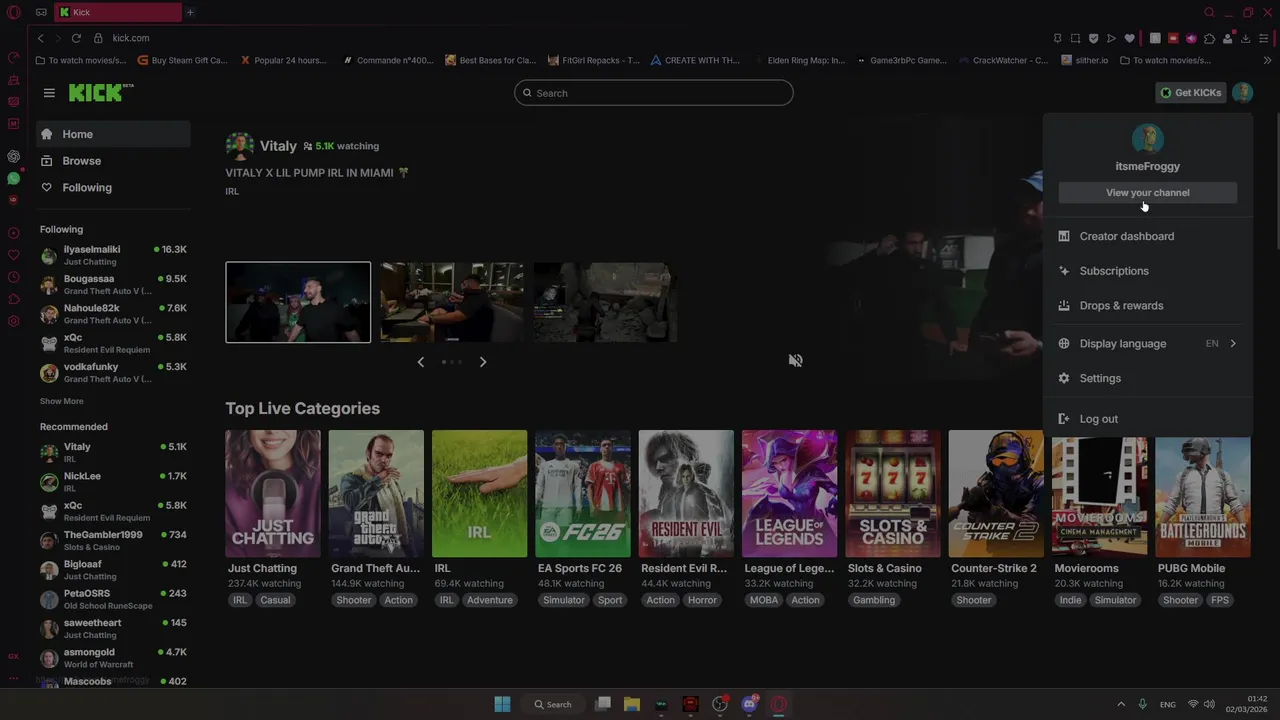This screenshot has height=720, width=1280.
Task: Click the ENG language indicator in taskbar
Action: pyautogui.click(x=1168, y=705)
